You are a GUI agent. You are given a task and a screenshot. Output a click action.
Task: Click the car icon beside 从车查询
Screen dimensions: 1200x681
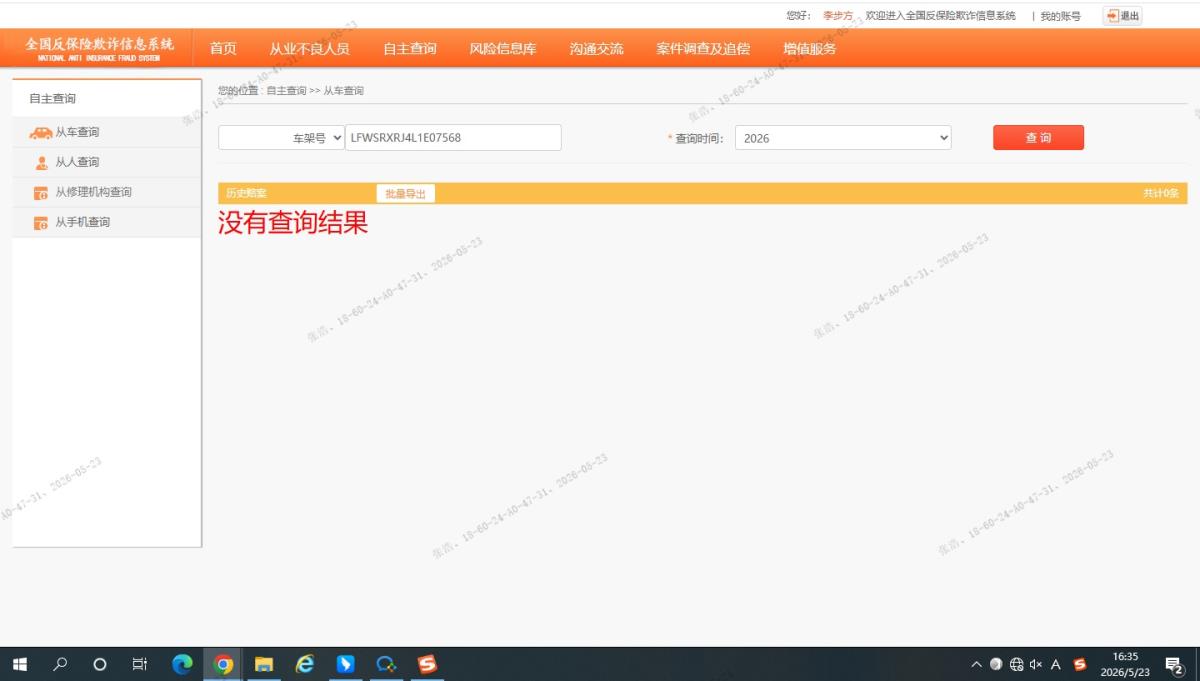(x=41, y=132)
